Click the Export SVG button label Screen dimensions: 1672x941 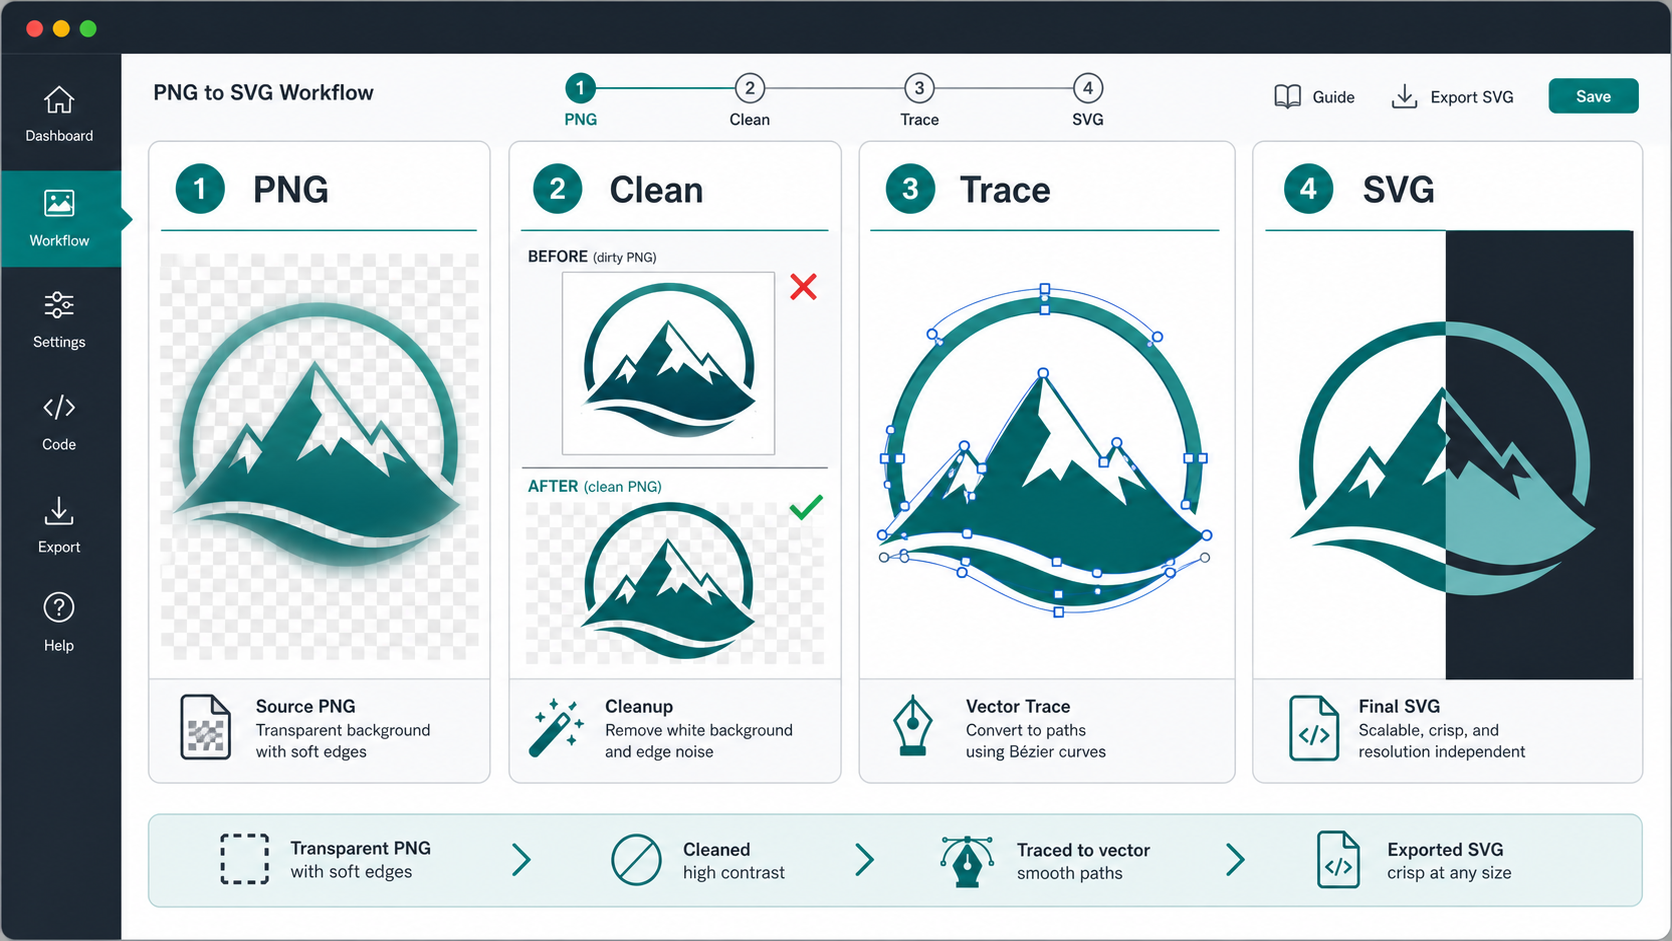pyautogui.click(x=1472, y=97)
